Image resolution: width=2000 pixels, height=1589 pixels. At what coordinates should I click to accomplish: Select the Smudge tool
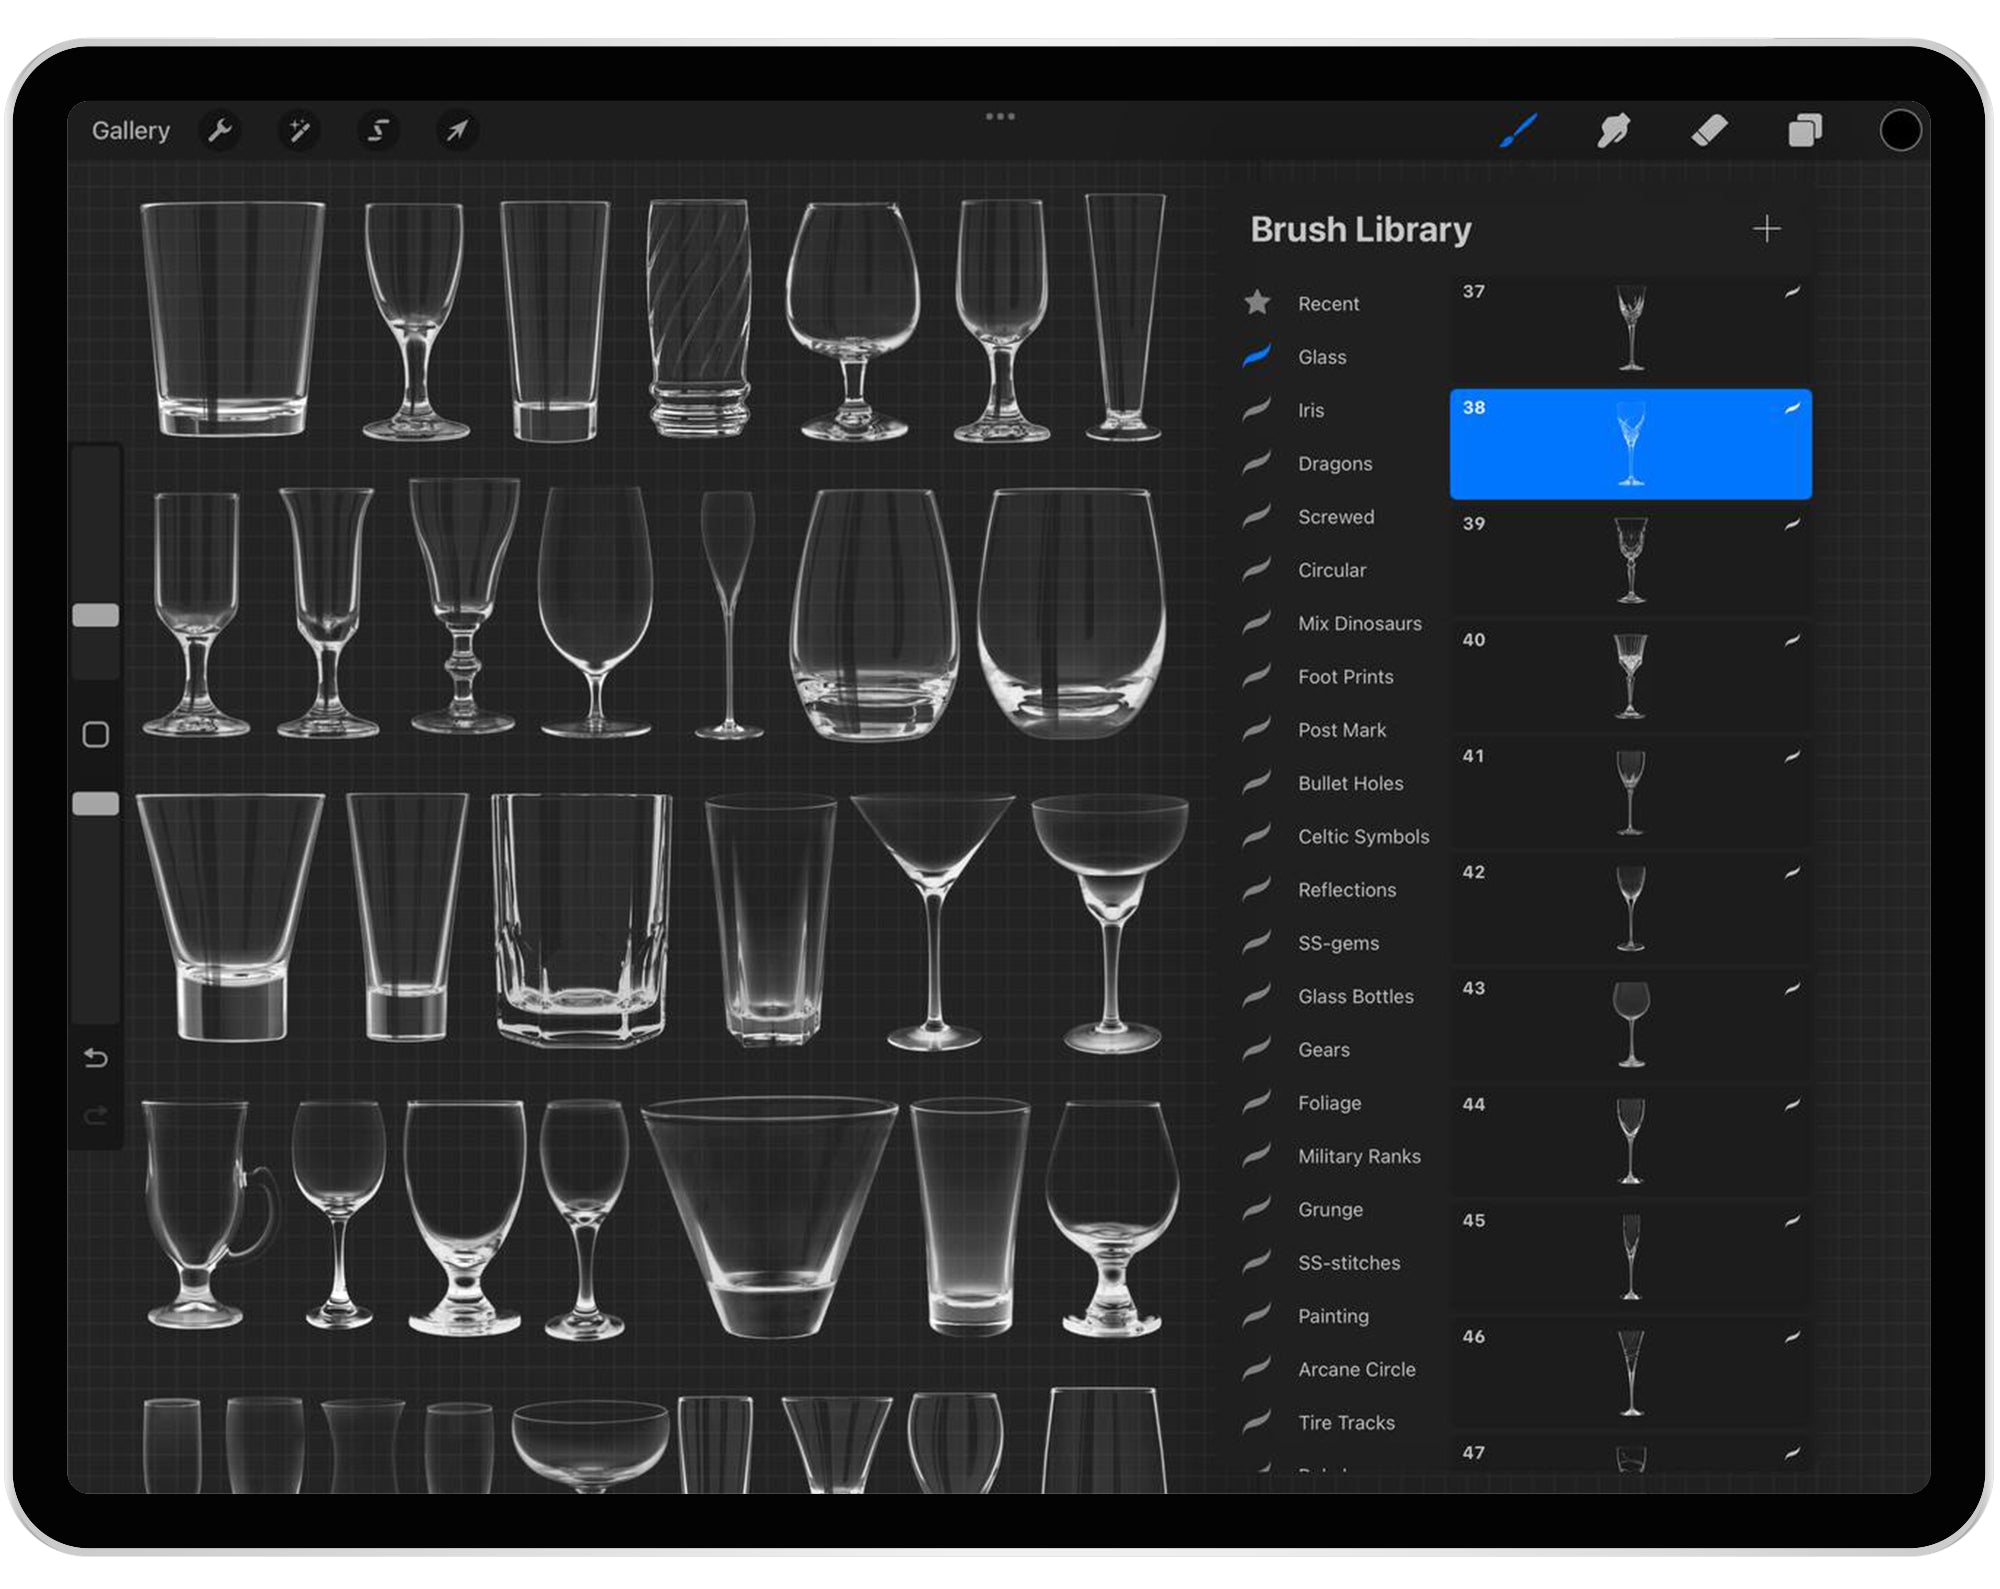[1614, 129]
